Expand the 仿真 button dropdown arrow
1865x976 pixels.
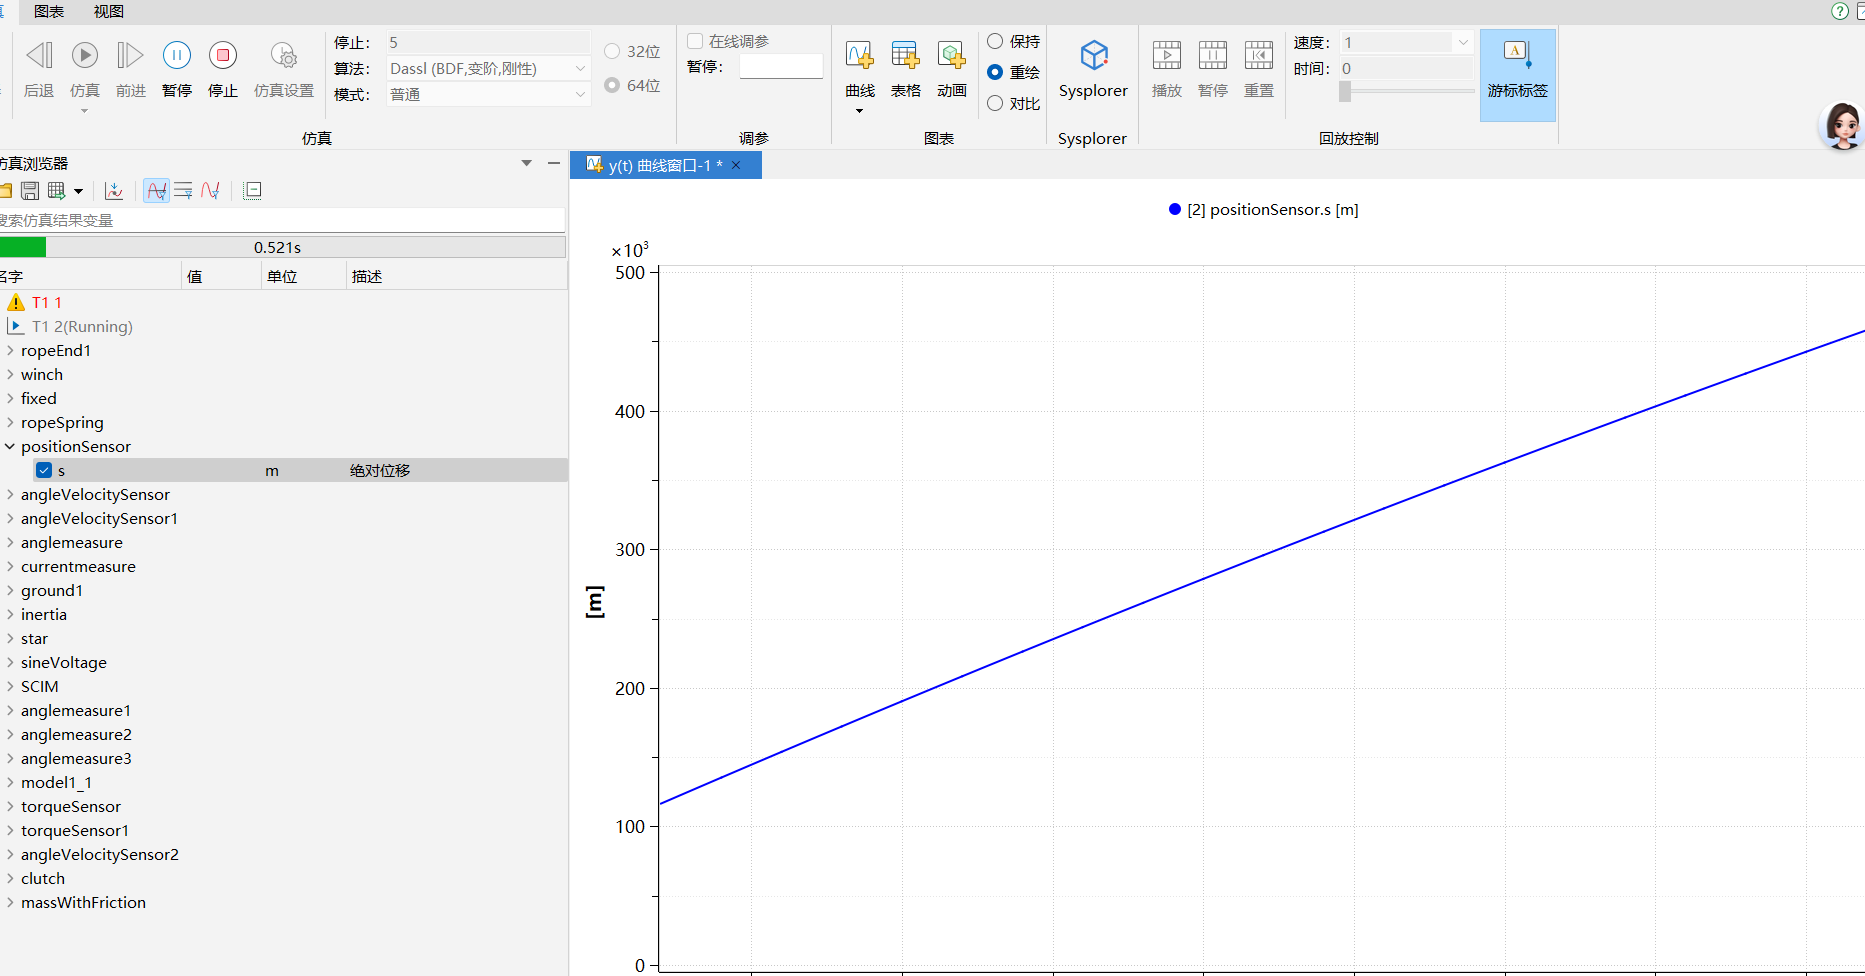(x=85, y=111)
